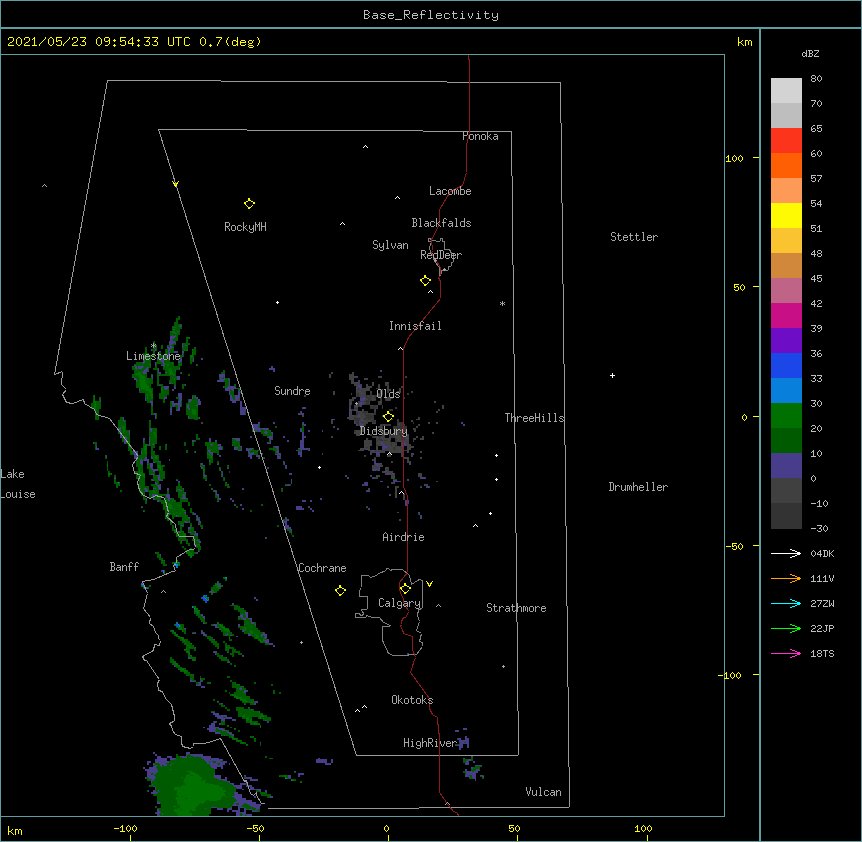Click the RockyMH label
The width and height of the screenshot is (862, 842).
[245, 227]
